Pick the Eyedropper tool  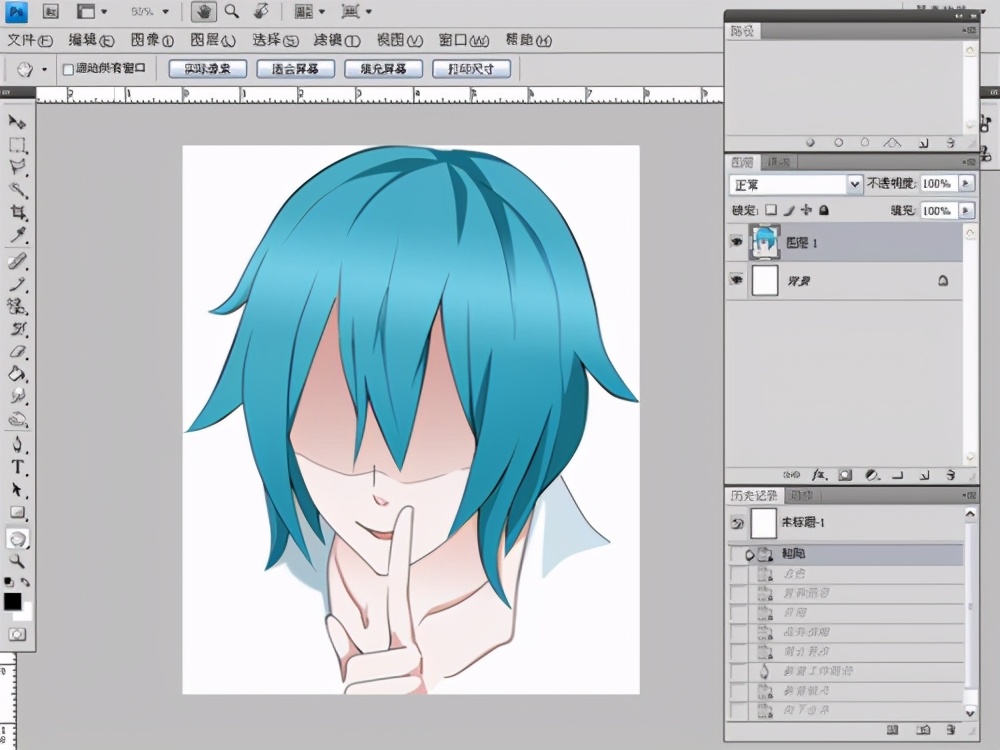click(17, 236)
